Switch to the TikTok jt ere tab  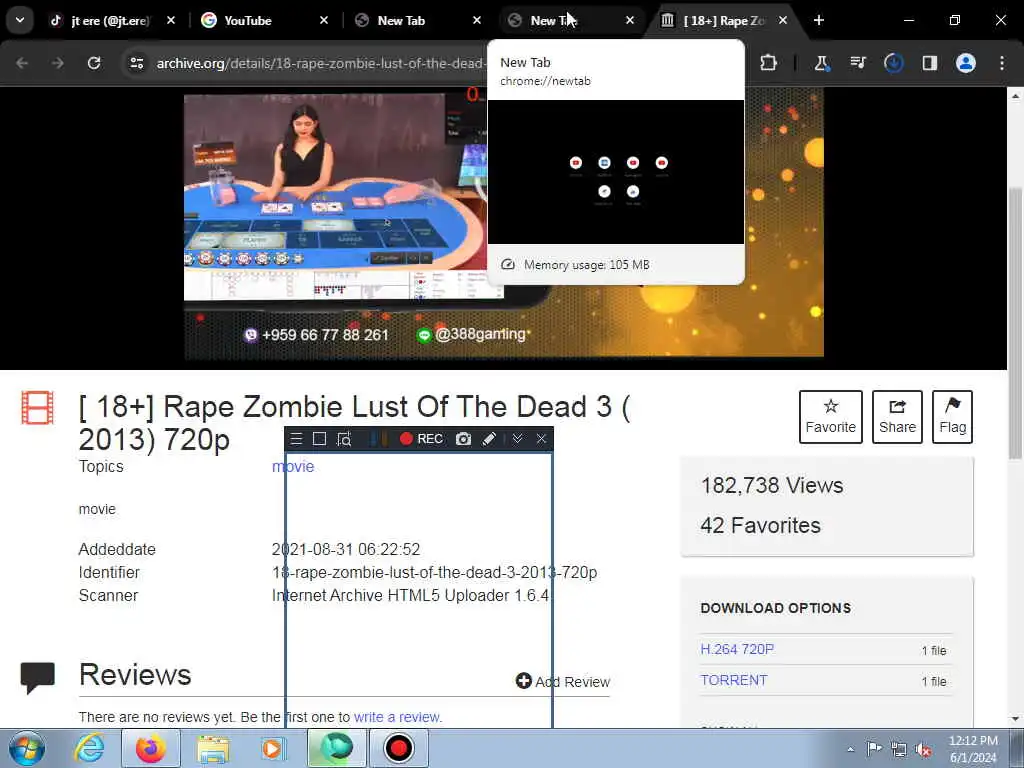(109, 21)
